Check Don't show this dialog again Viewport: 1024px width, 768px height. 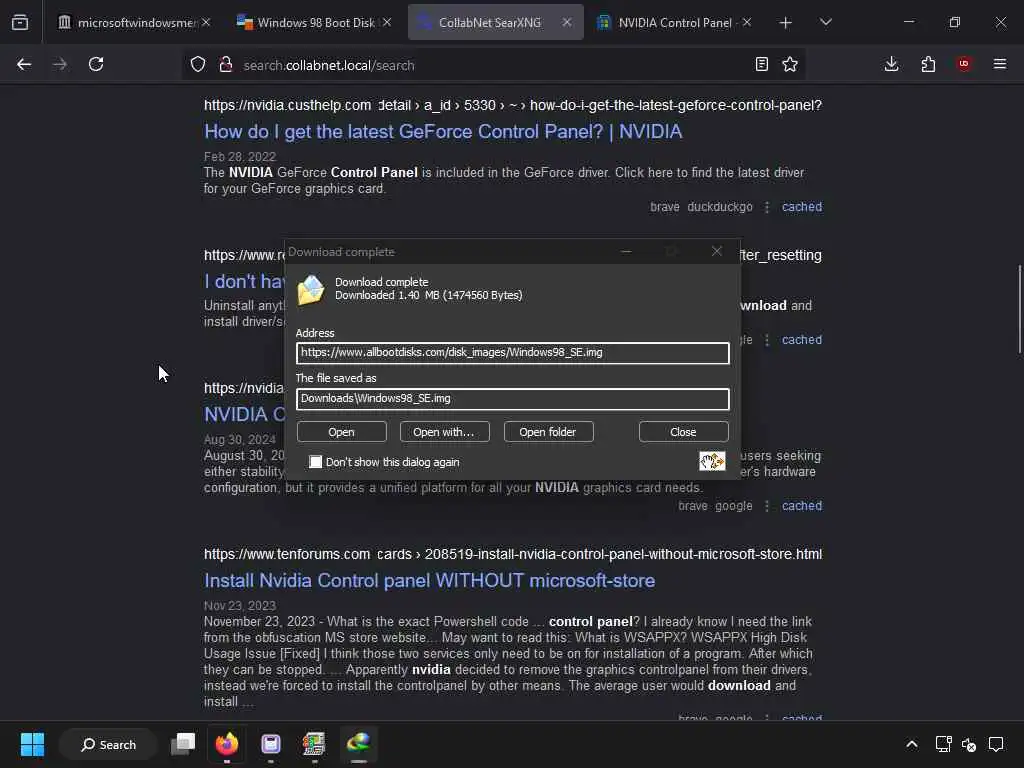pos(315,462)
